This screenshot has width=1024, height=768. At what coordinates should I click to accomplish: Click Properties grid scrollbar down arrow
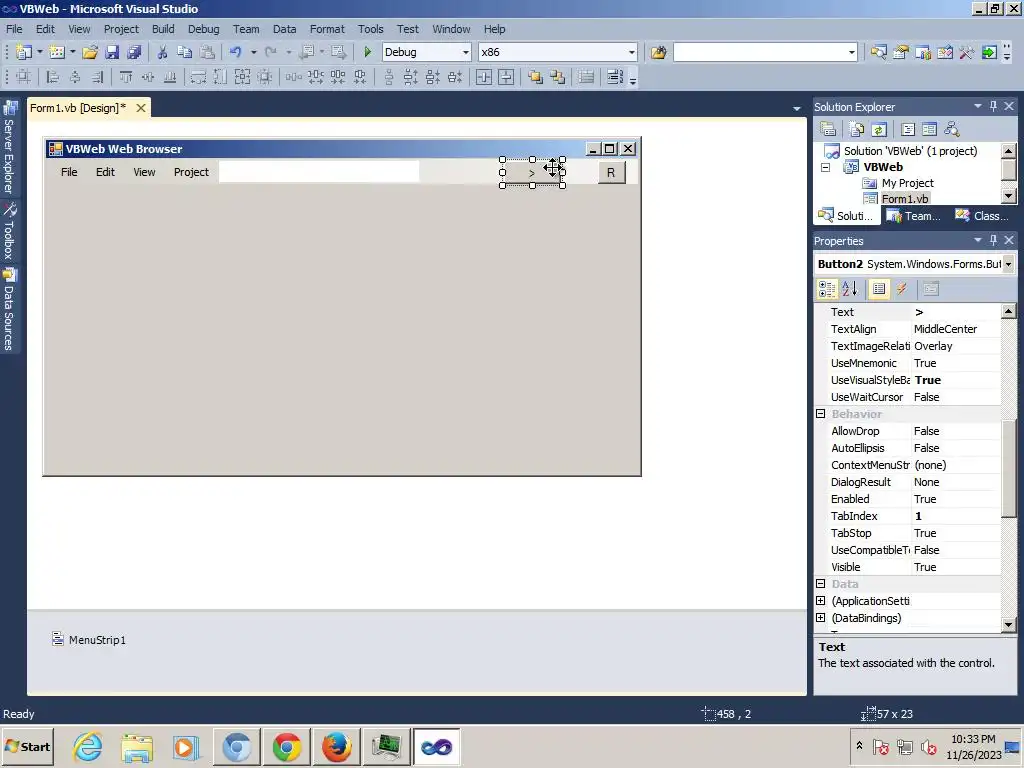[x=1008, y=625]
